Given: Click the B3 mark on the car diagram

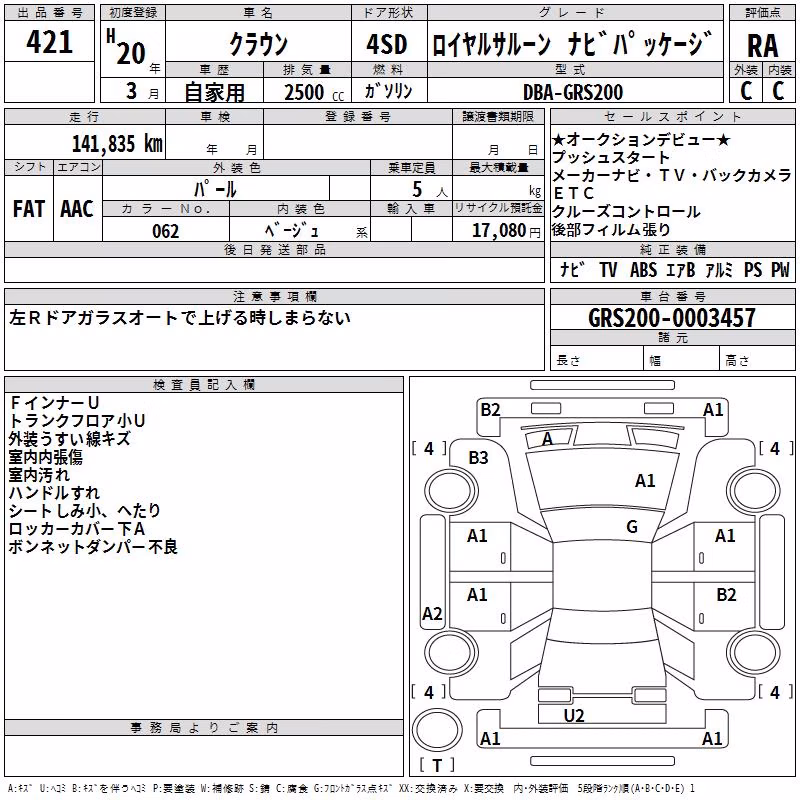Looking at the screenshot, I should click(478, 458).
